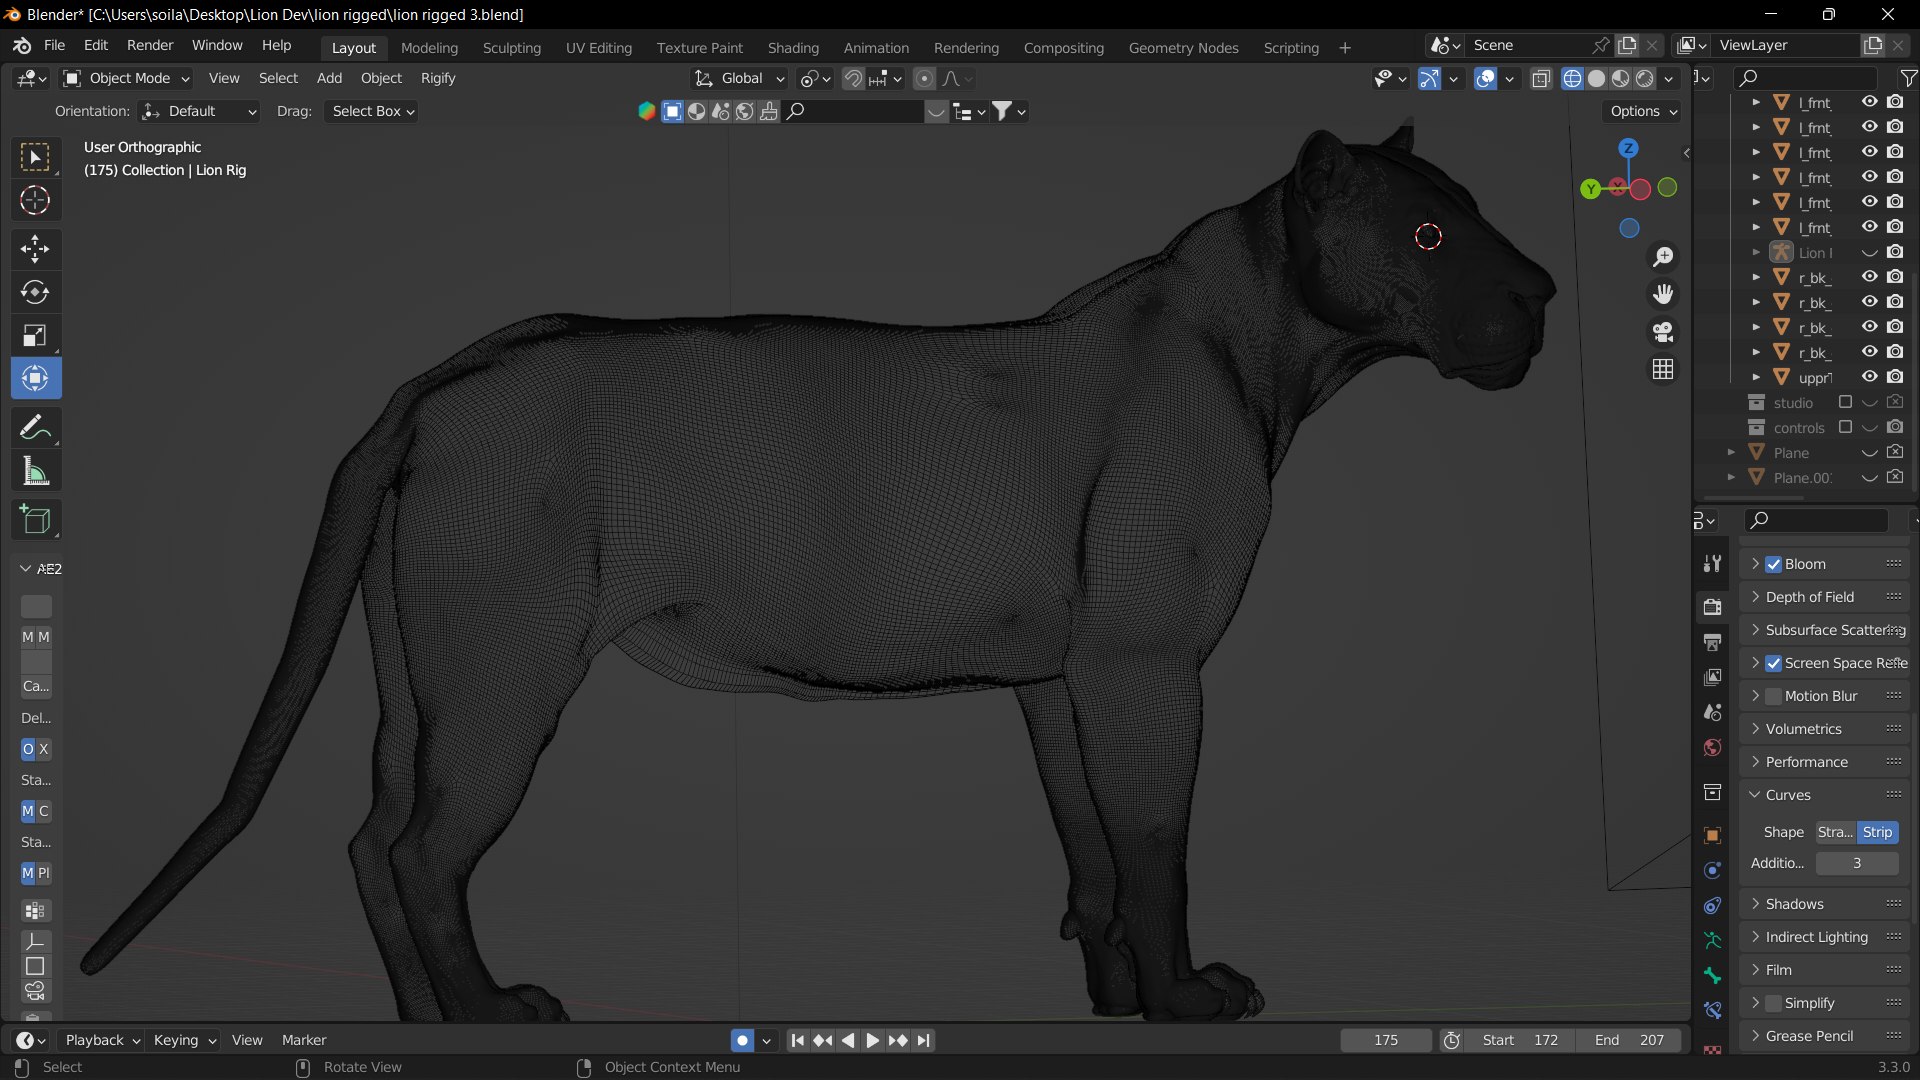Select the Transform tool
Viewport: 1920px width, 1080px height.
pos(35,379)
